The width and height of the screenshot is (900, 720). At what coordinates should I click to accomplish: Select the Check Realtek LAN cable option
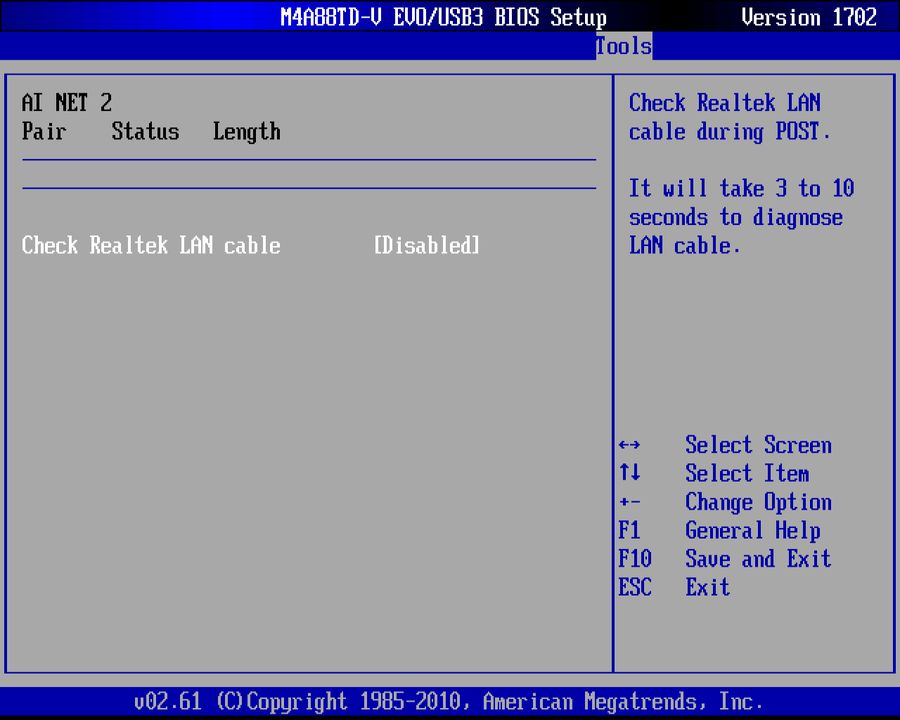click(x=150, y=245)
